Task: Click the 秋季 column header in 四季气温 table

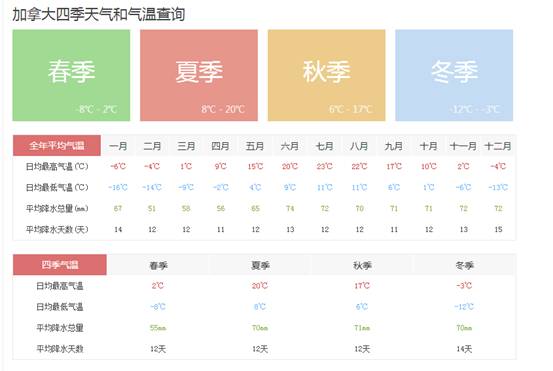Action: [x=362, y=265]
